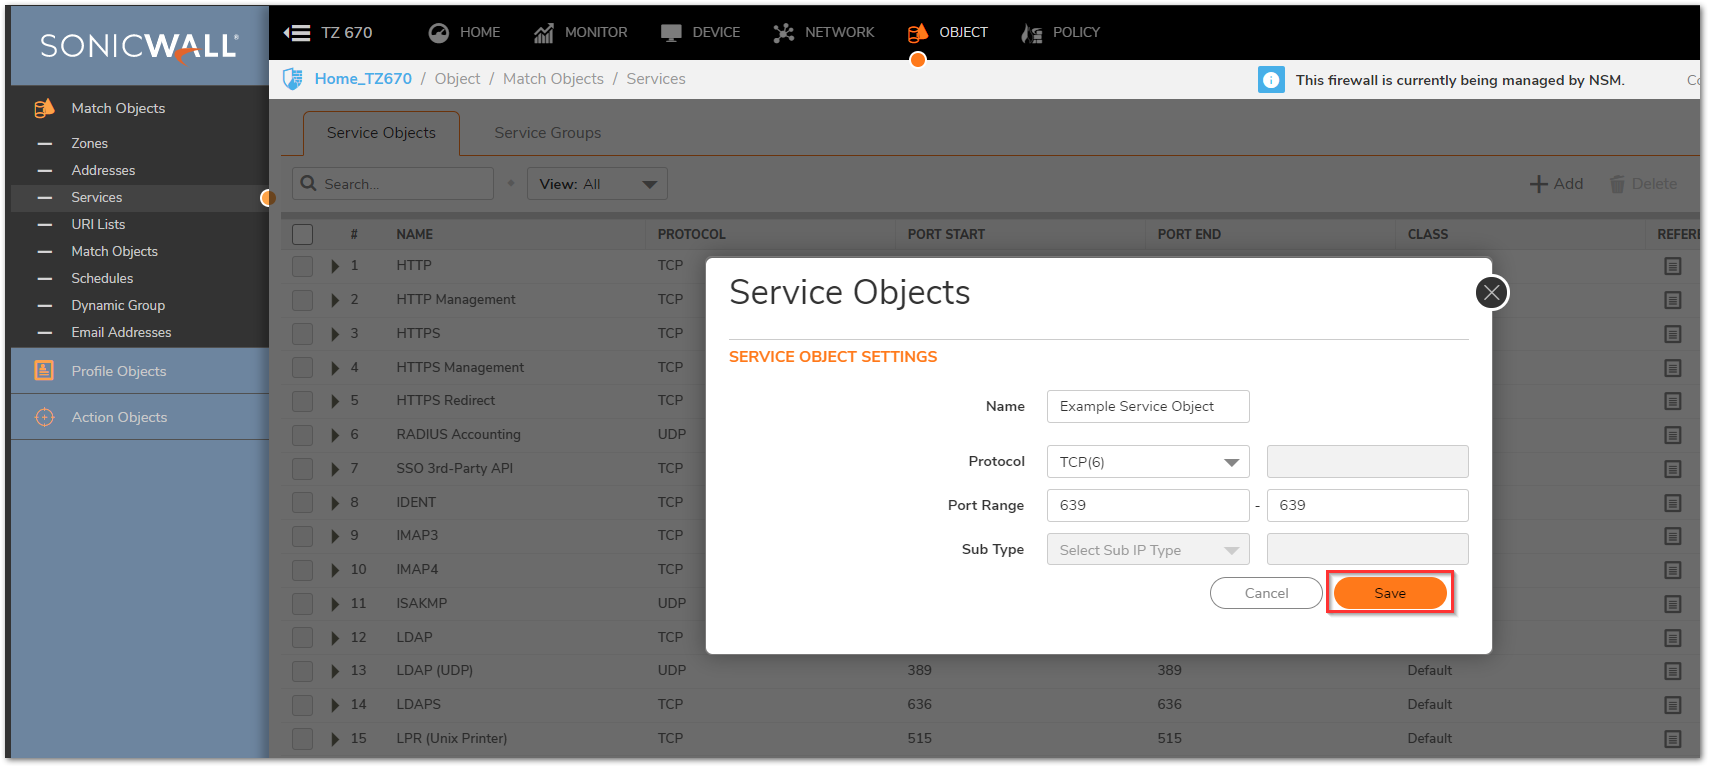Toggle the select-all header checkbox

pos(302,234)
